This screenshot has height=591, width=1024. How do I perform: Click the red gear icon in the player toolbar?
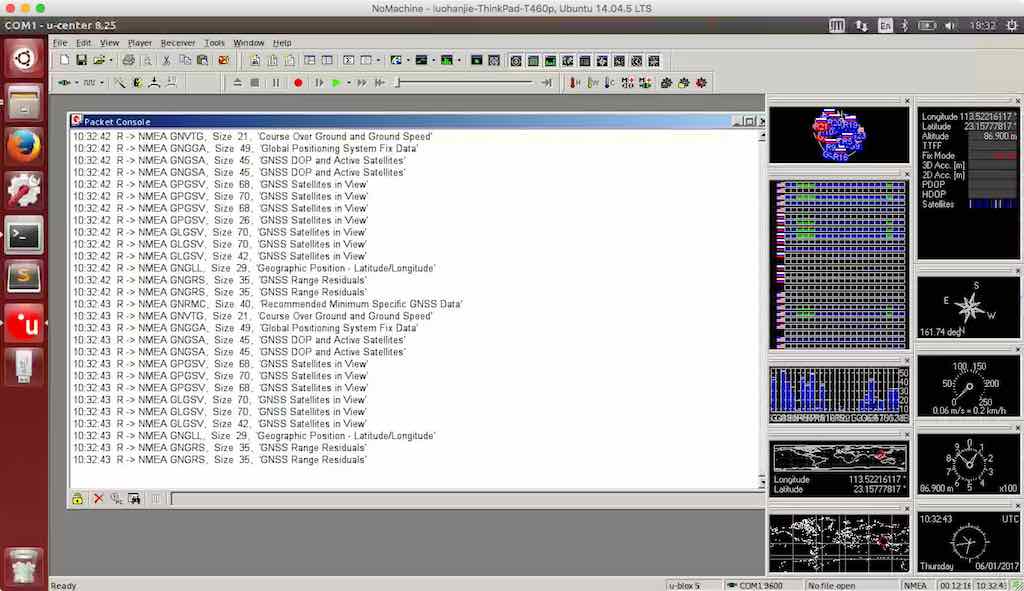[x=701, y=83]
